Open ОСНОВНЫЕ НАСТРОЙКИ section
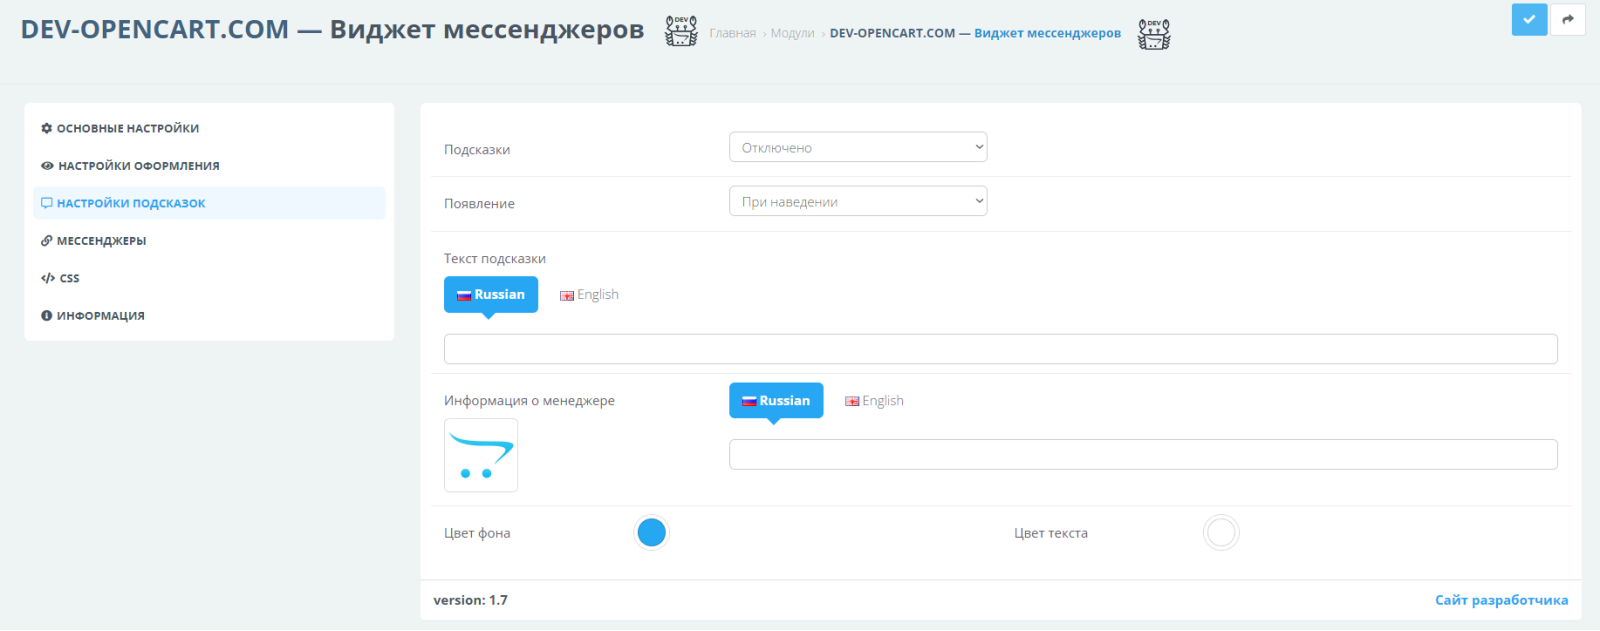 (x=209, y=128)
